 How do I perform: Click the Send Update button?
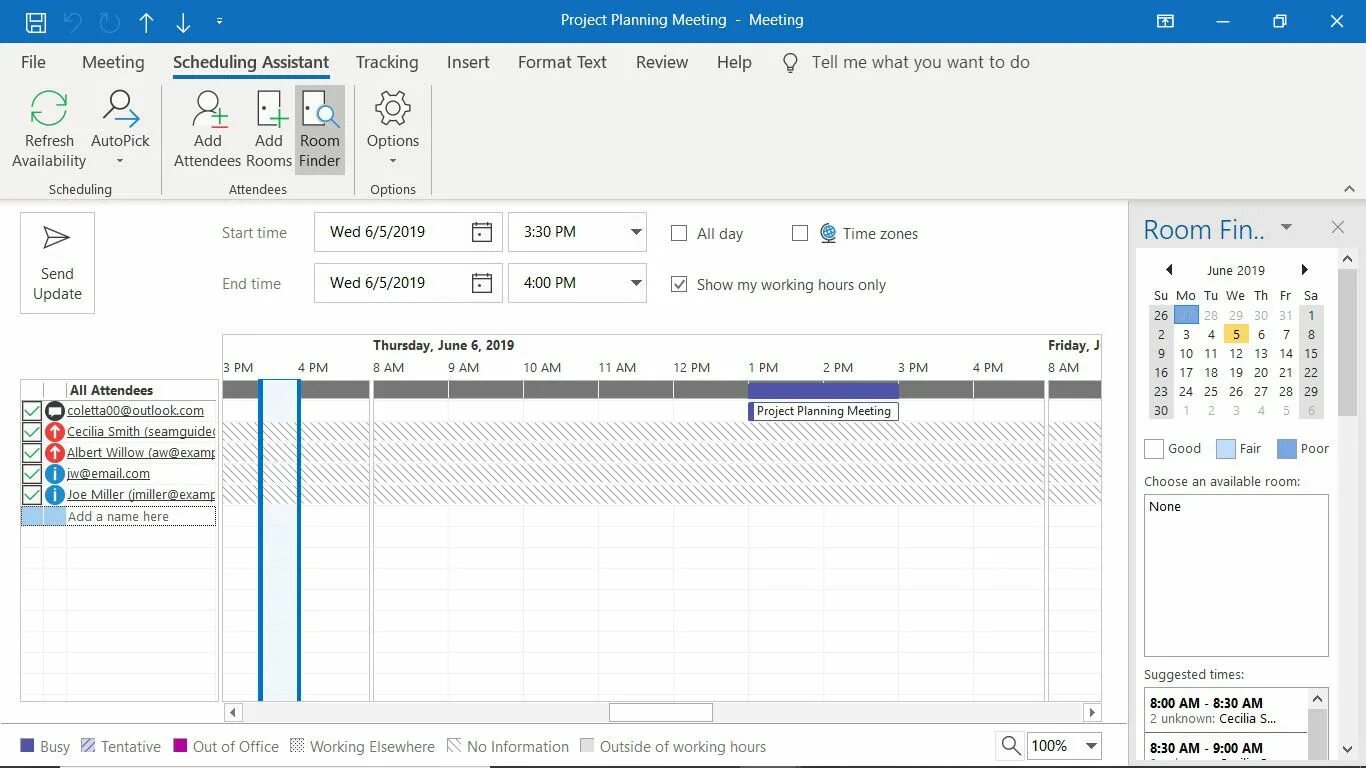57,263
